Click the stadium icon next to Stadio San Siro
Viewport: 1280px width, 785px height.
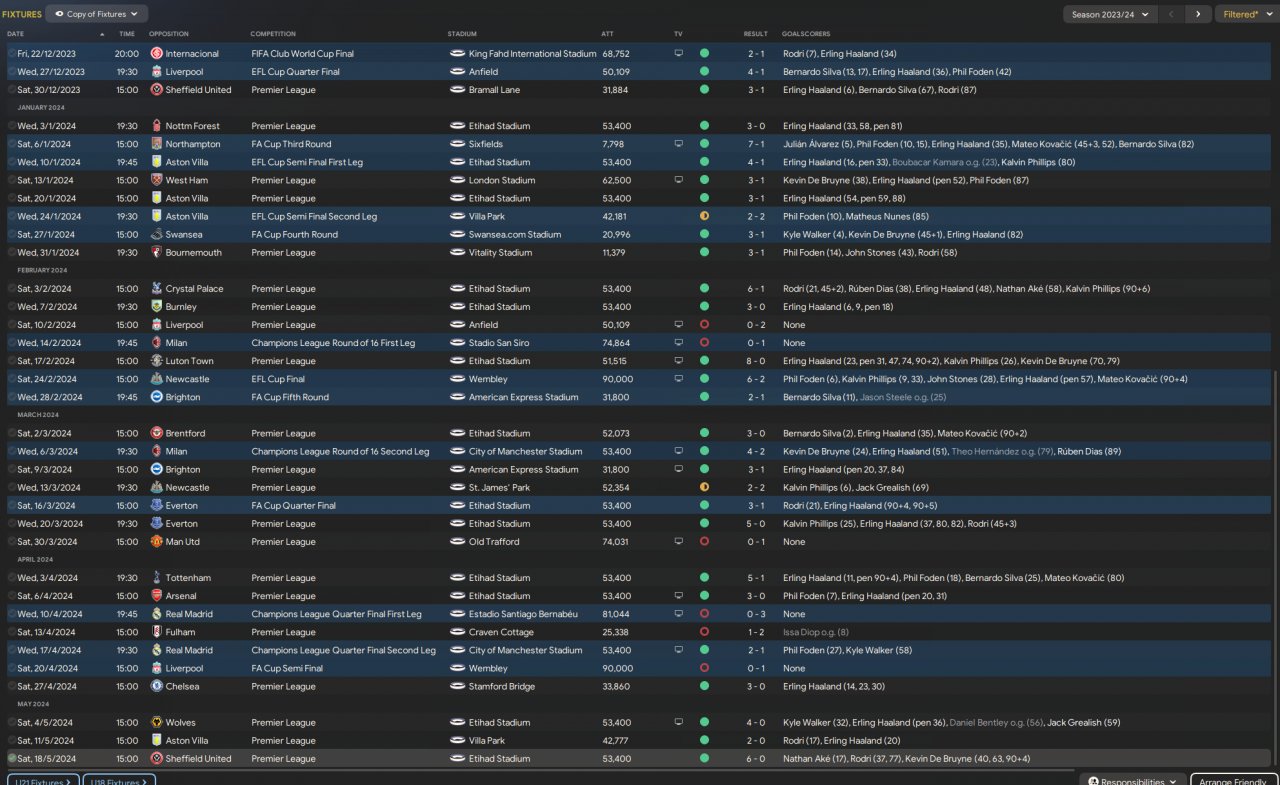click(x=457, y=343)
